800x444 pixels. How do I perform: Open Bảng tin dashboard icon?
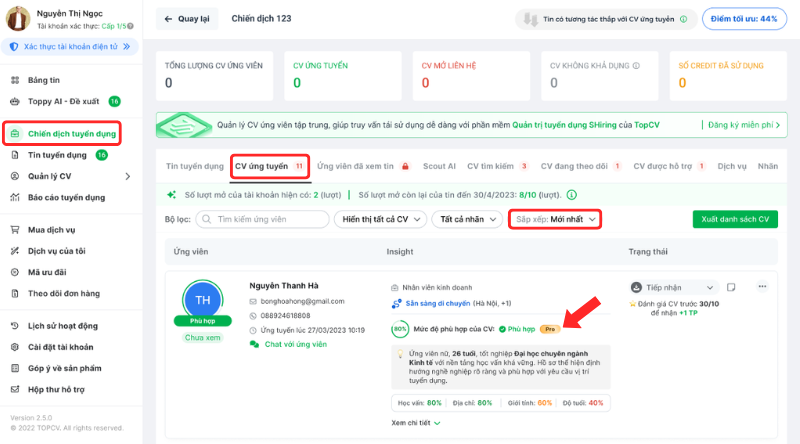(x=15, y=80)
